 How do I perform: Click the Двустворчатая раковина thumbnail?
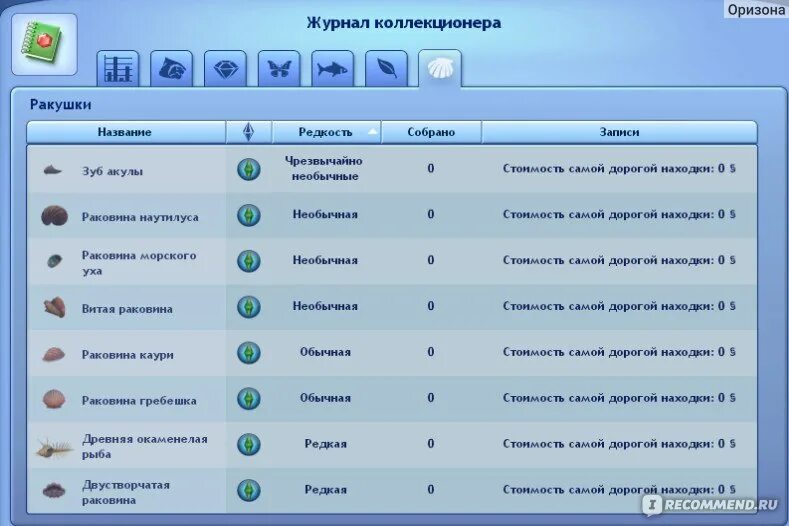[x=54, y=490]
